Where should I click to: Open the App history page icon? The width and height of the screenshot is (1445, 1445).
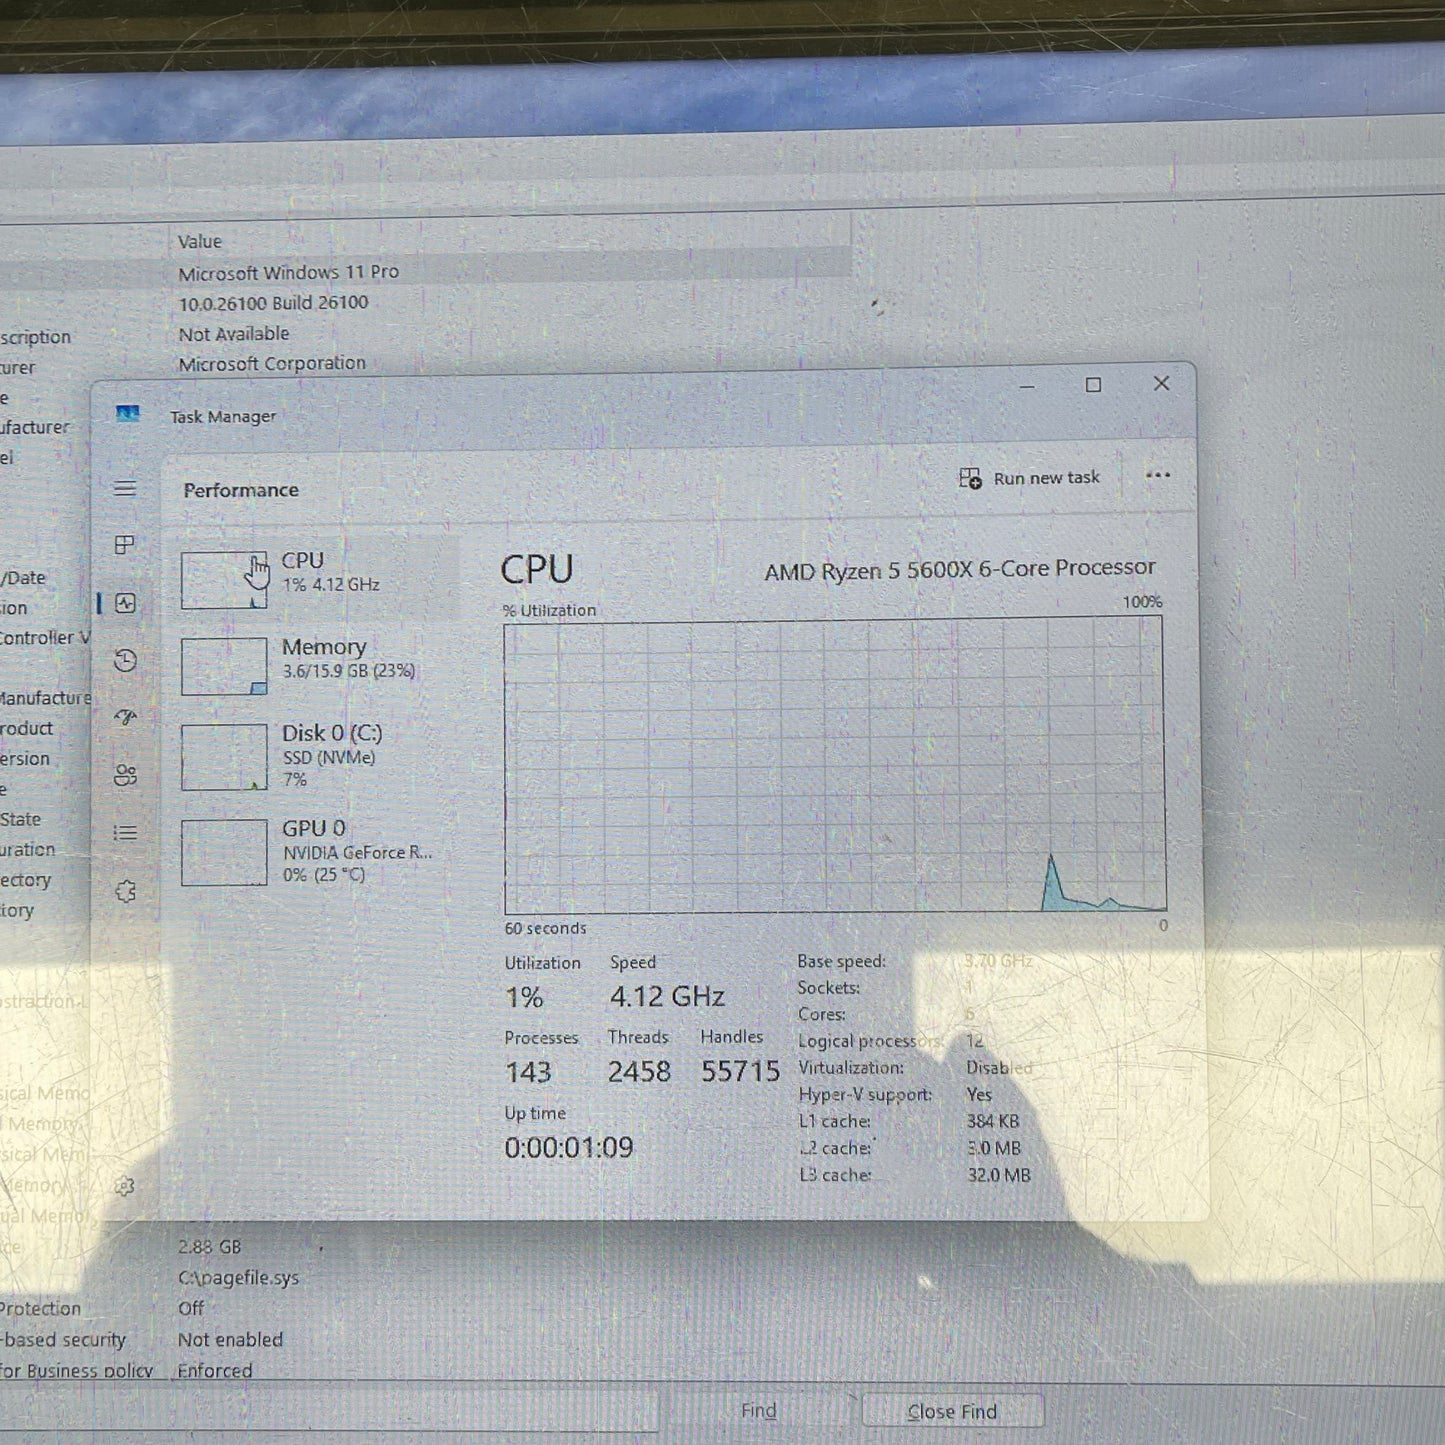click(x=125, y=660)
